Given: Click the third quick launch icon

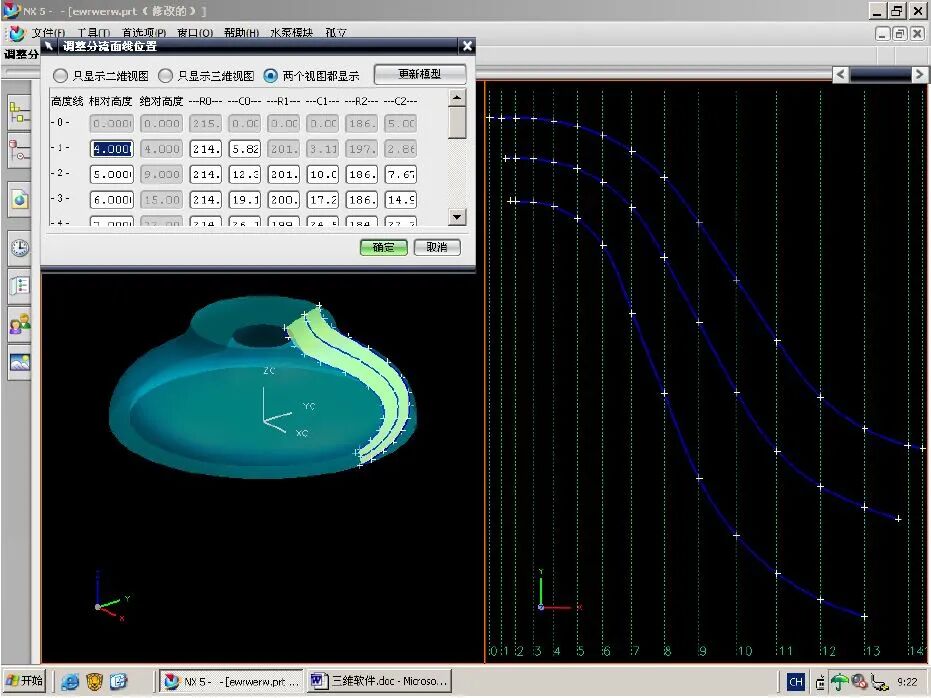Looking at the screenshot, I should pos(119,681).
